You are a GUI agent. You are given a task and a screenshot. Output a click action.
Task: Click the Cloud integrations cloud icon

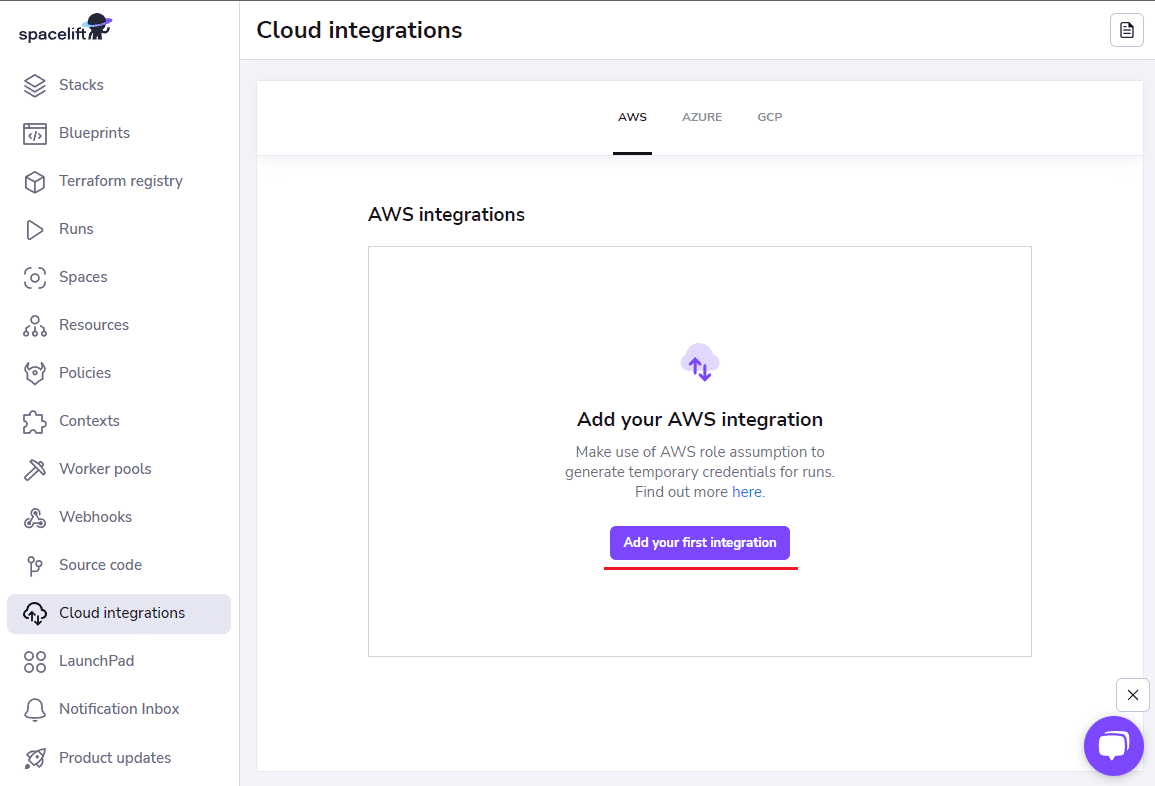35,614
